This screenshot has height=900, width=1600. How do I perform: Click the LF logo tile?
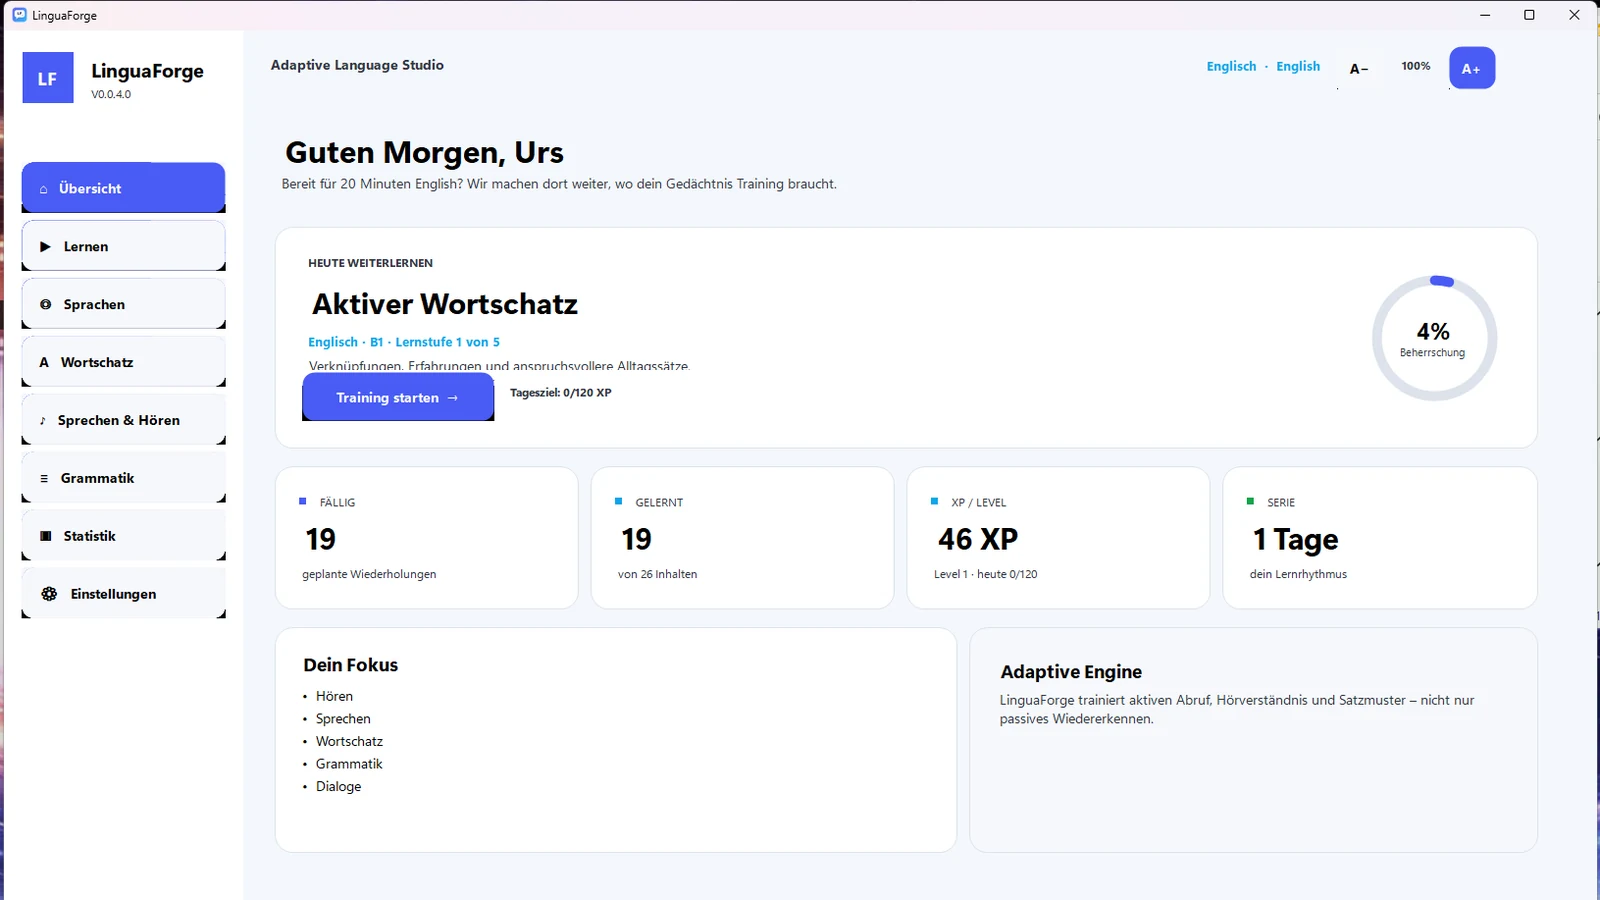[x=48, y=78]
